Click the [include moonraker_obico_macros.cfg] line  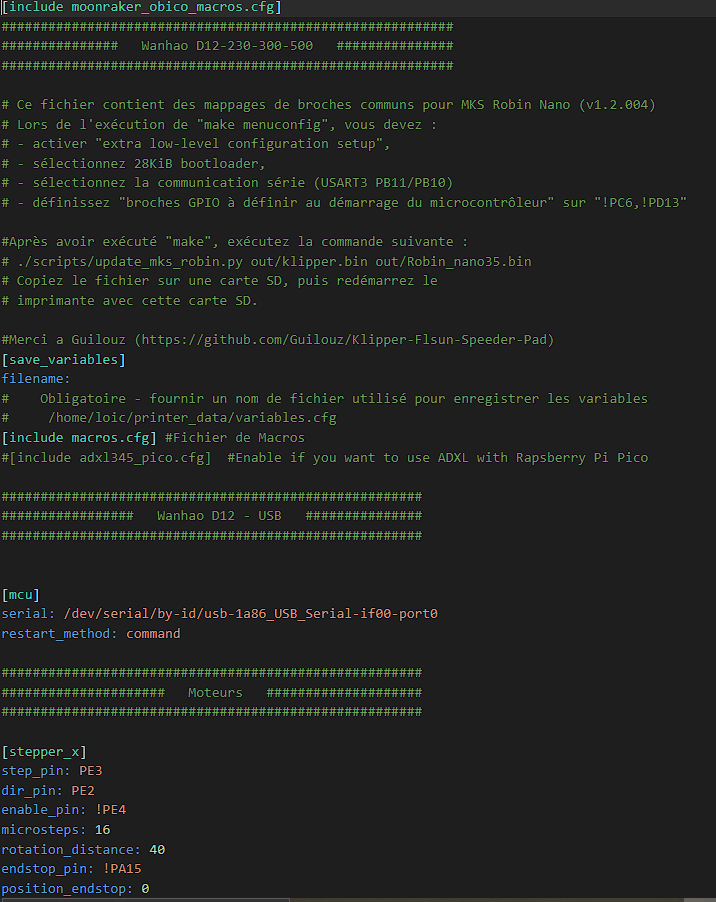(141, 7)
